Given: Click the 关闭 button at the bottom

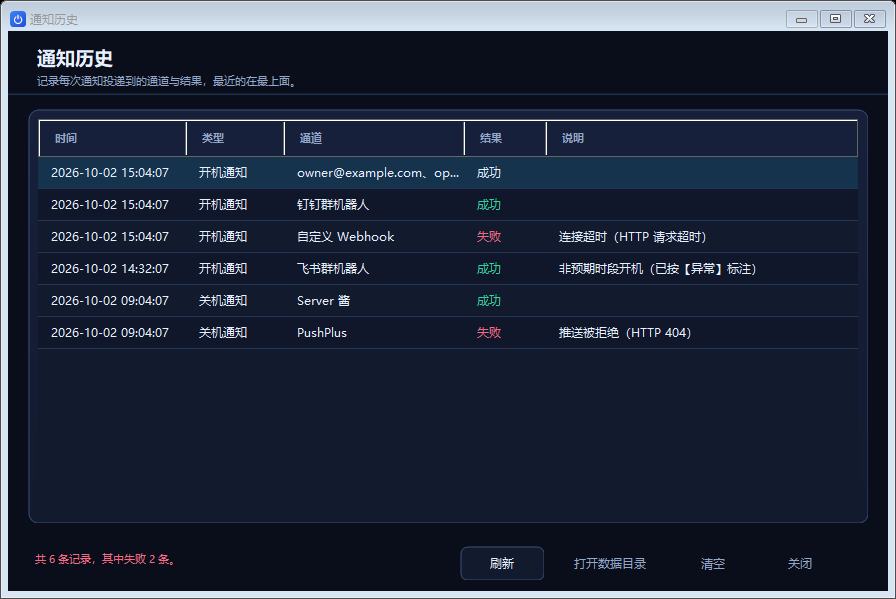Looking at the screenshot, I should tap(799, 564).
